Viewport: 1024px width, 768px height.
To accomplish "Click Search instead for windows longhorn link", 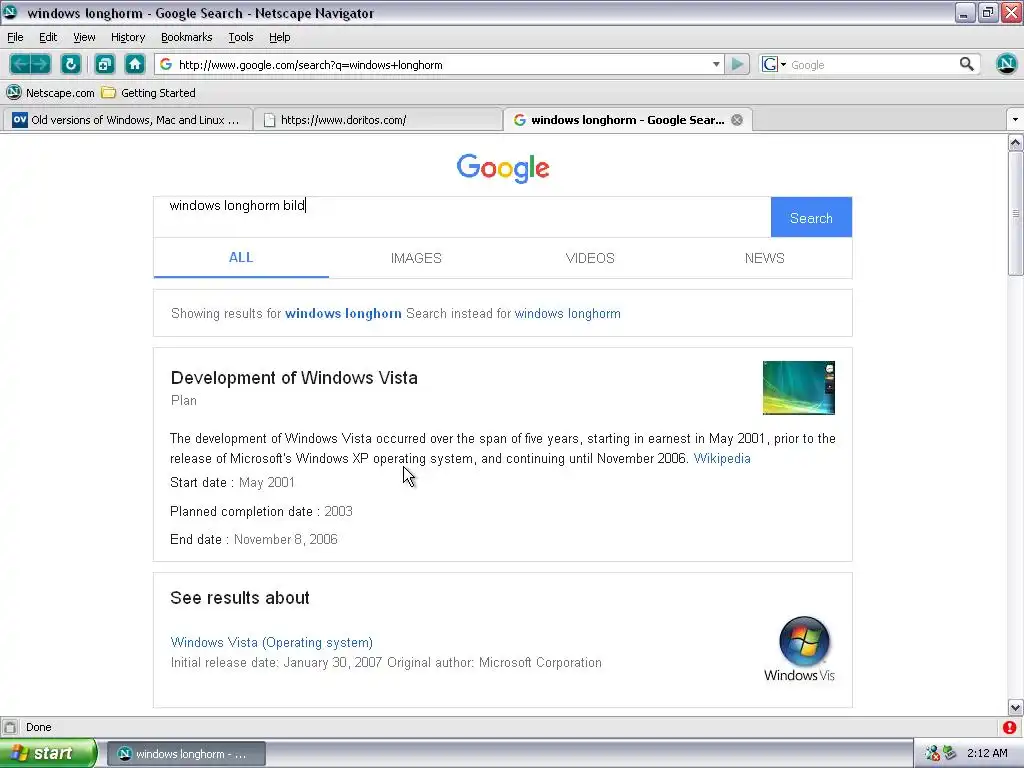I will click(568, 313).
